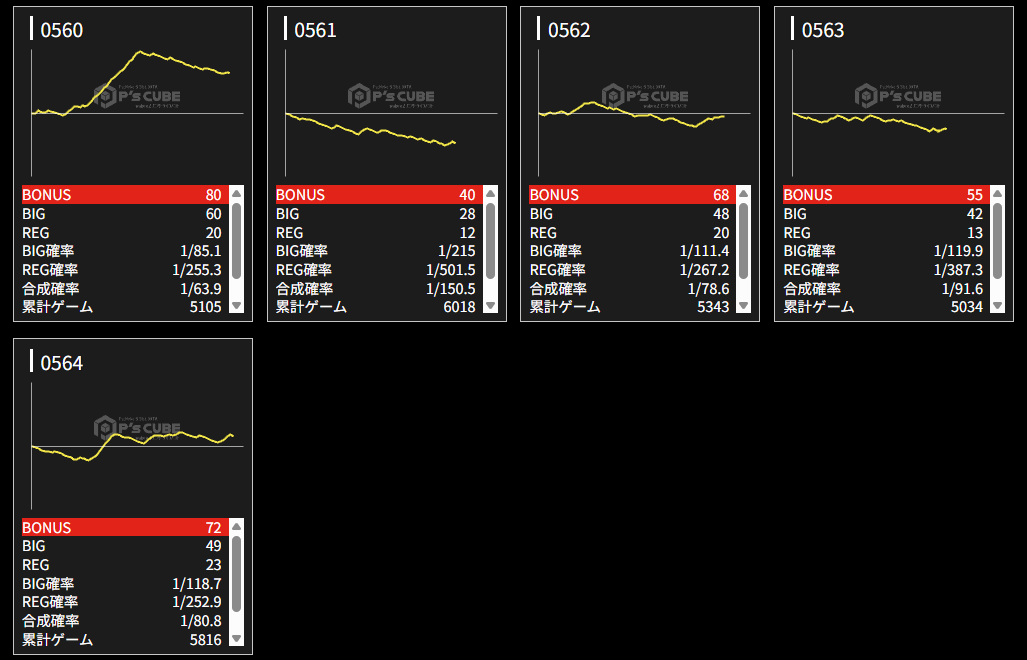
Task: Click REG count 12 in machine 0561
Action: pos(467,233)
